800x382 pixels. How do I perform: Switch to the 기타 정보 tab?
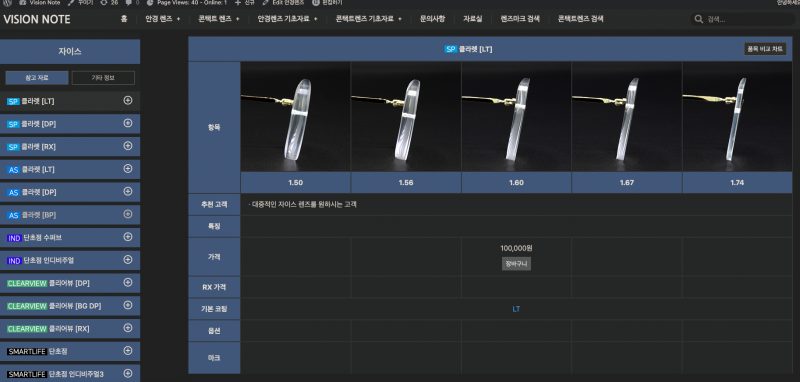tap(103, 78)
